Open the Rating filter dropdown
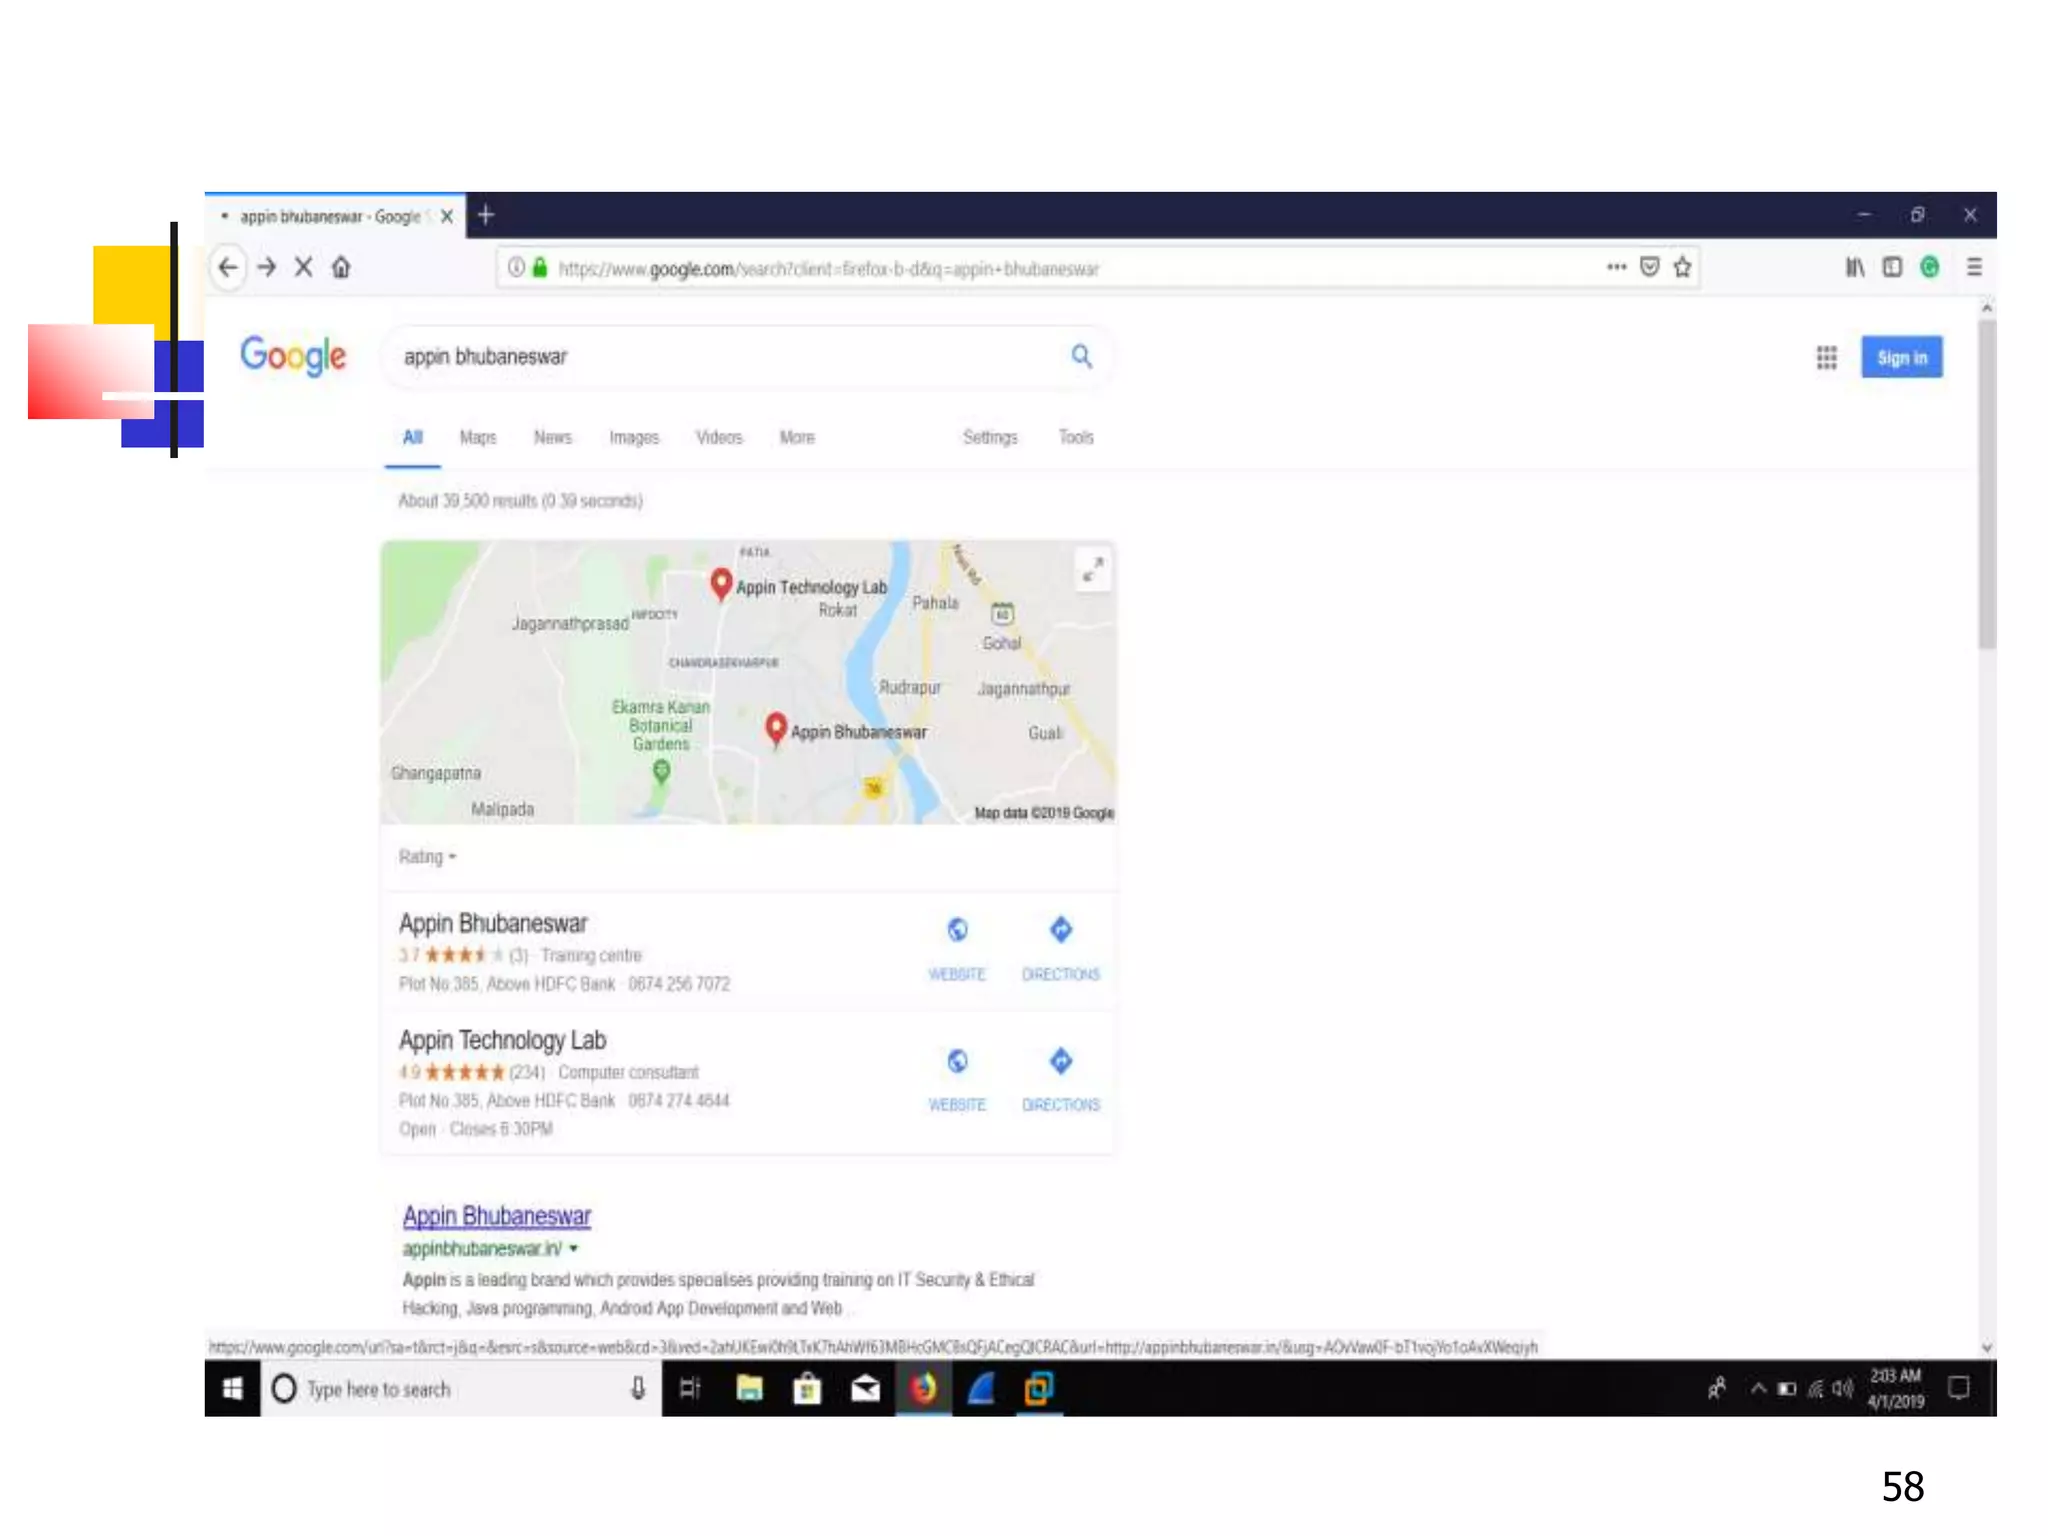 click(x=427, y=857)
